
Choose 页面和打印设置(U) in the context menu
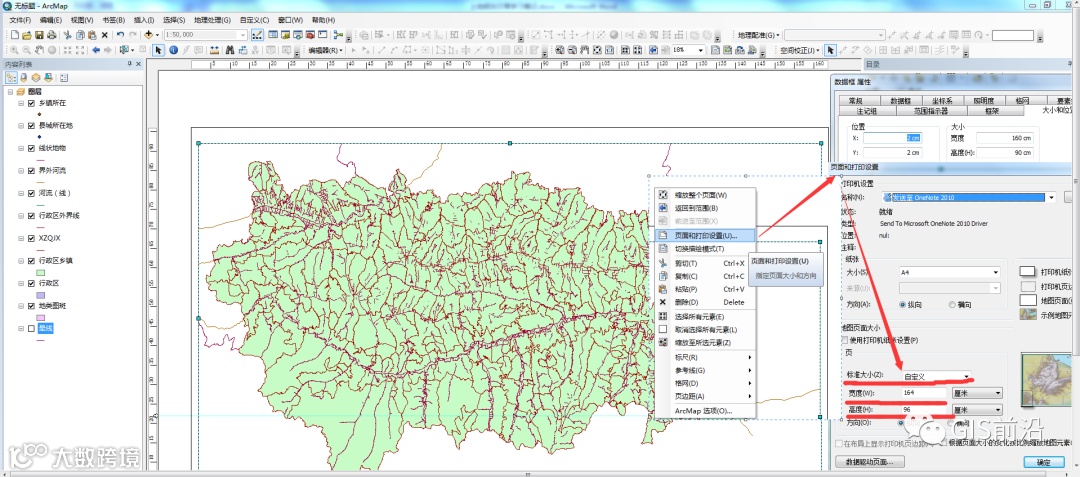(706, 235)
